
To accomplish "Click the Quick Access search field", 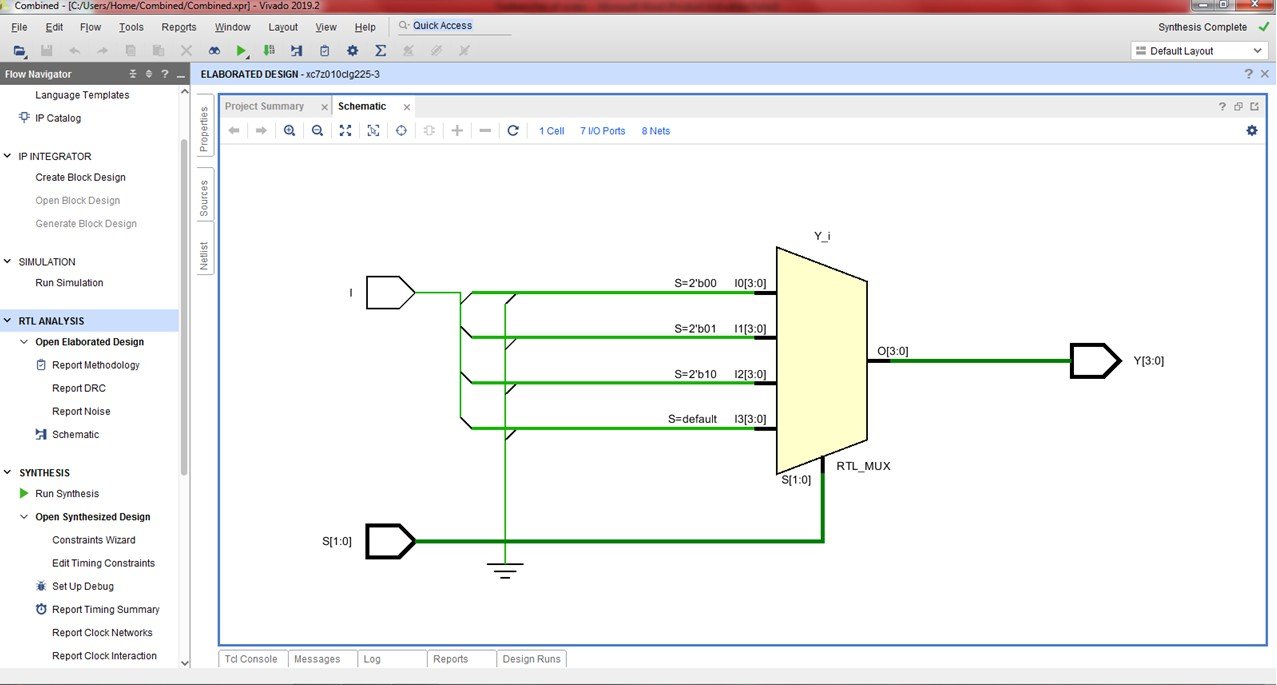I will click(453, 26).
